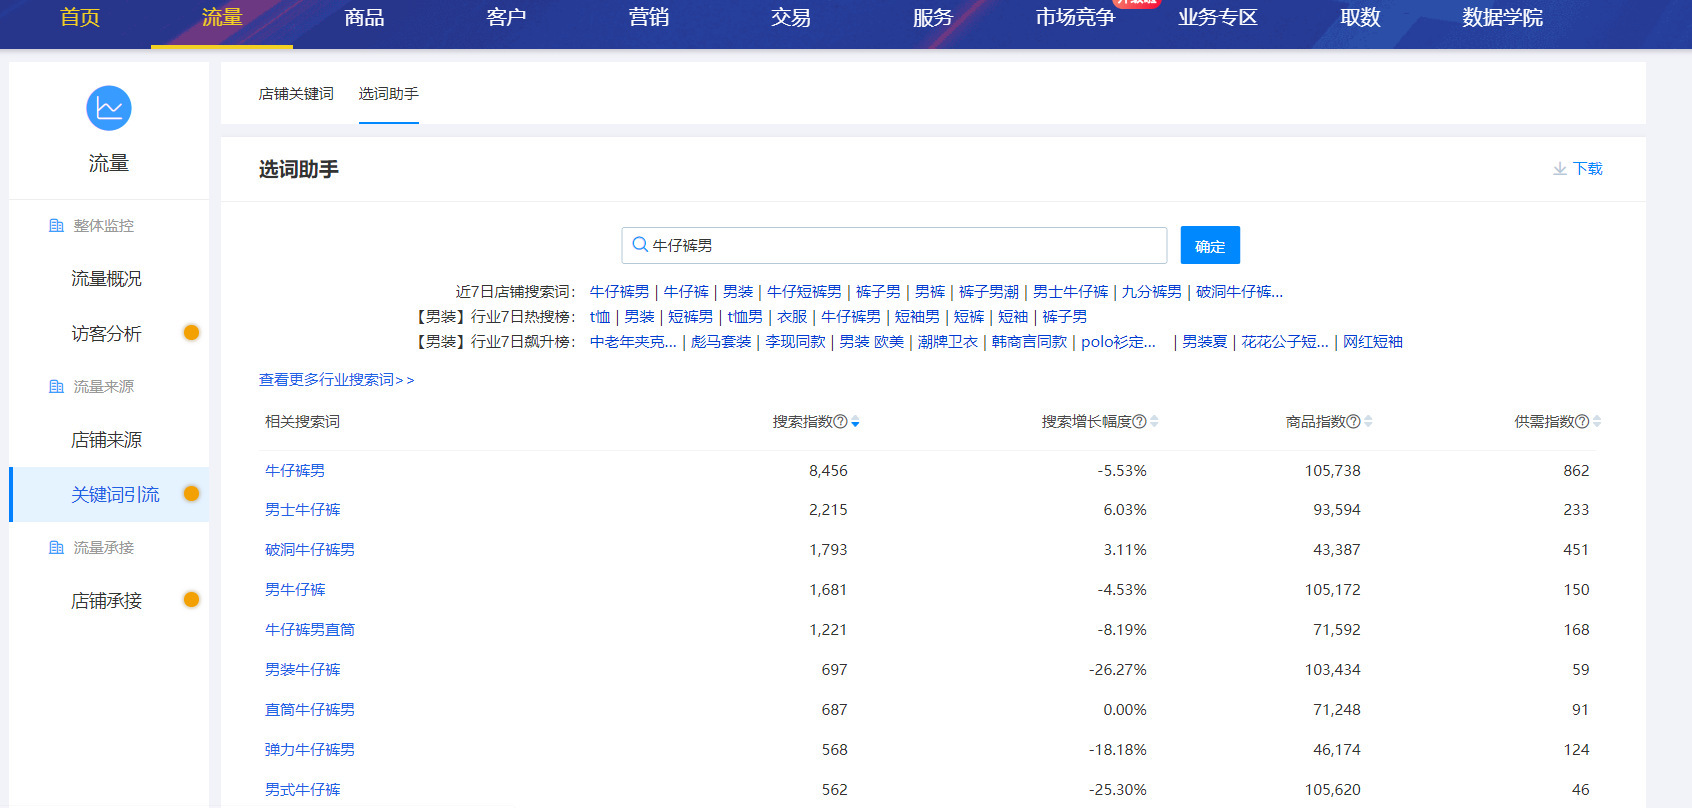Open related term 牛仔裤男直筒 in table
The image size is (1692, 808).
point(309,630)
